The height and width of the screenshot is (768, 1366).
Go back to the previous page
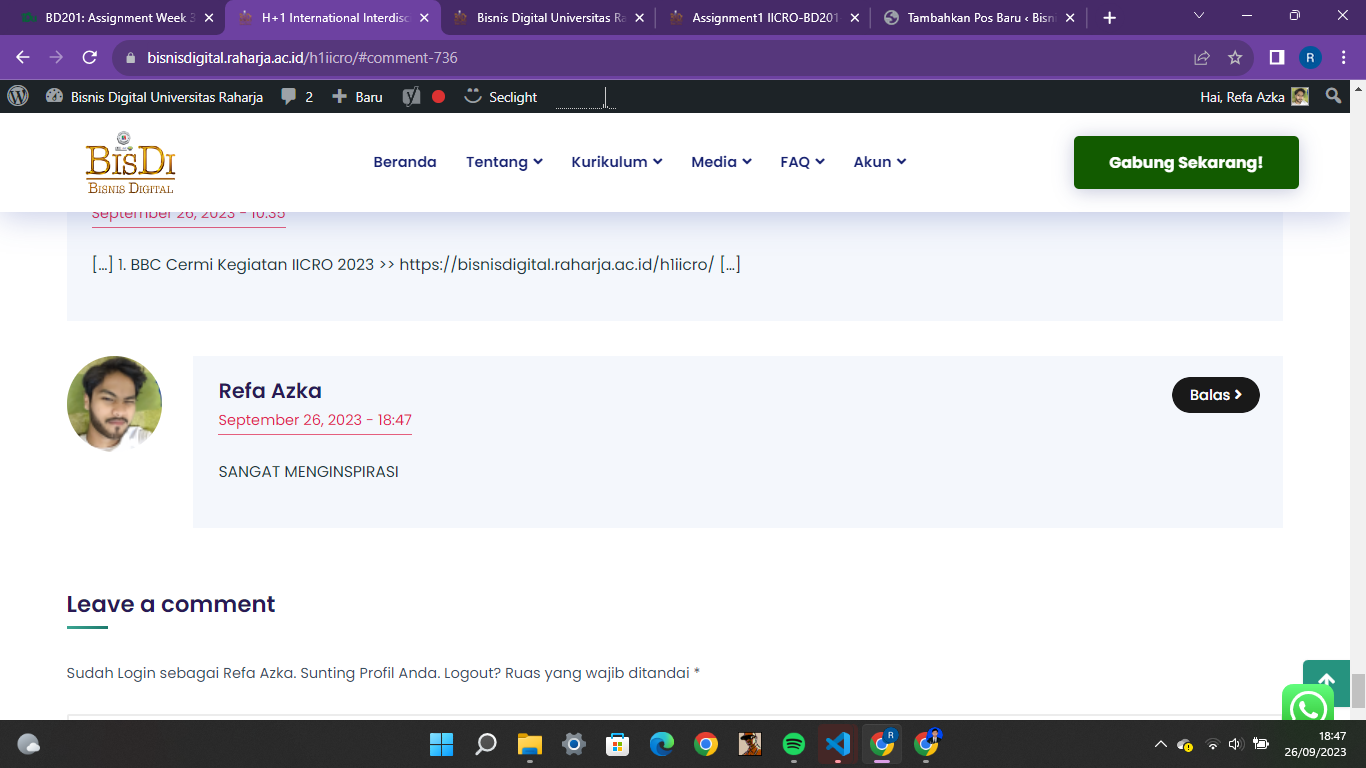[x=23, y=58]
